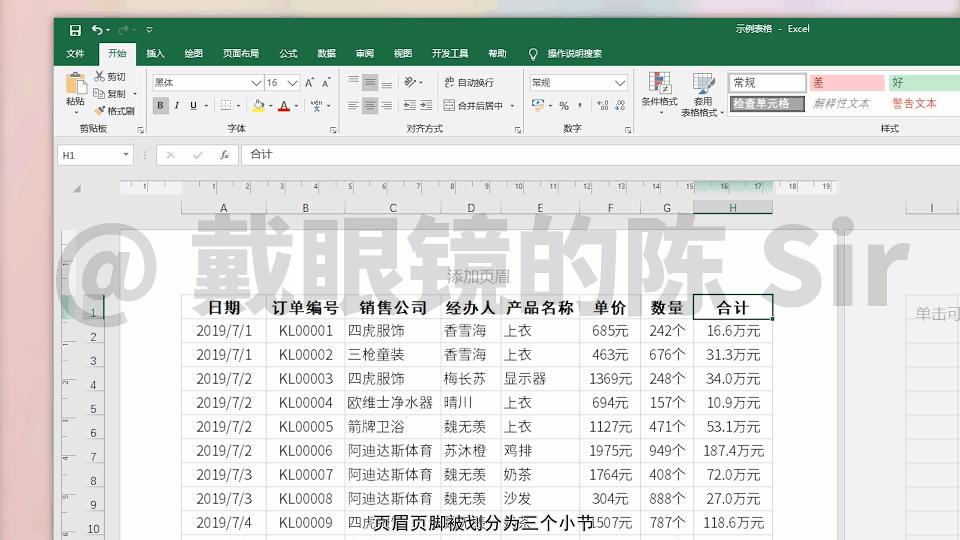
Task: Open the Font Color dropdown arrow
Action: coord(297,106)
